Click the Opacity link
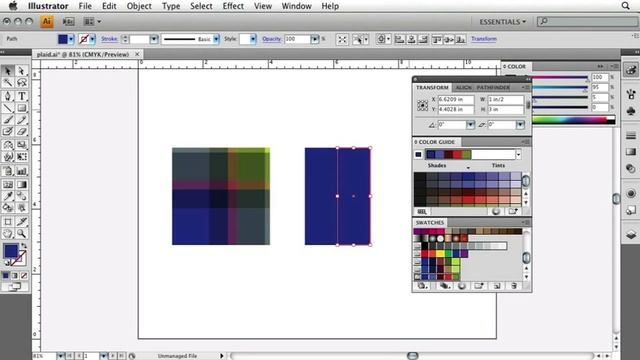The height and width of the screenshot is (360, 640). click(x=271, y=39)
